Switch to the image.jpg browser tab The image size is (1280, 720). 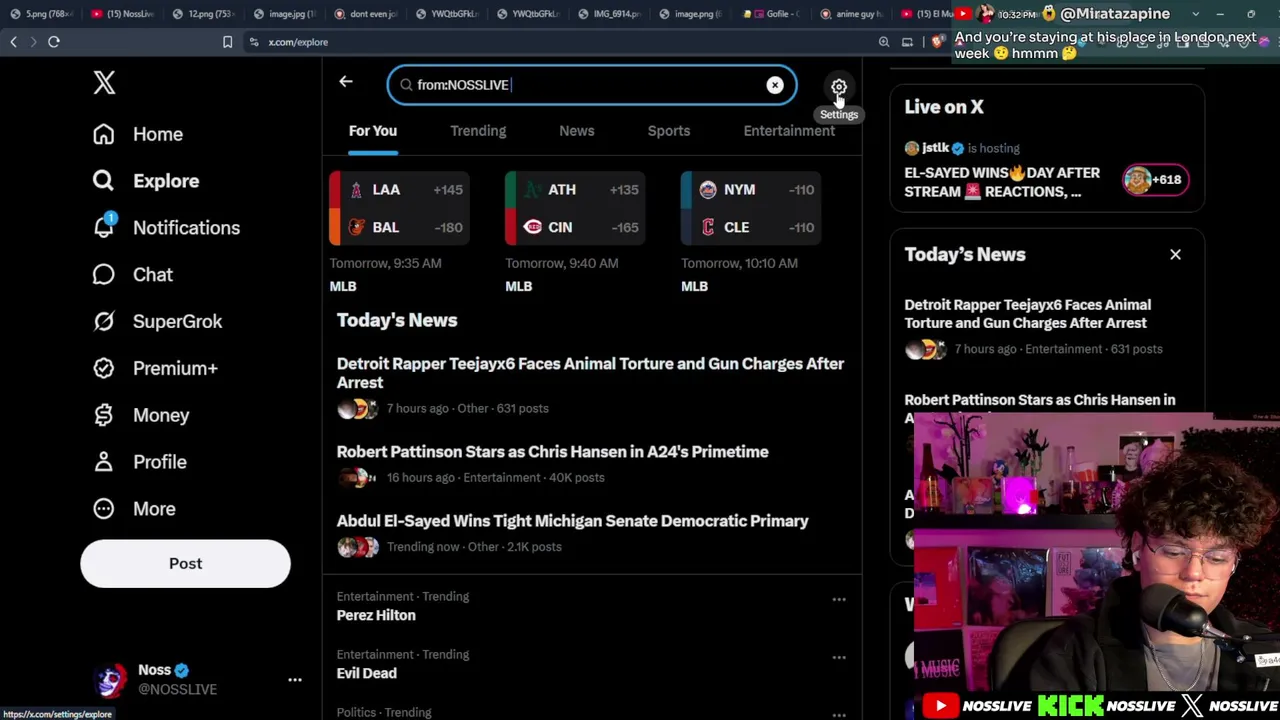click(284, 14)
